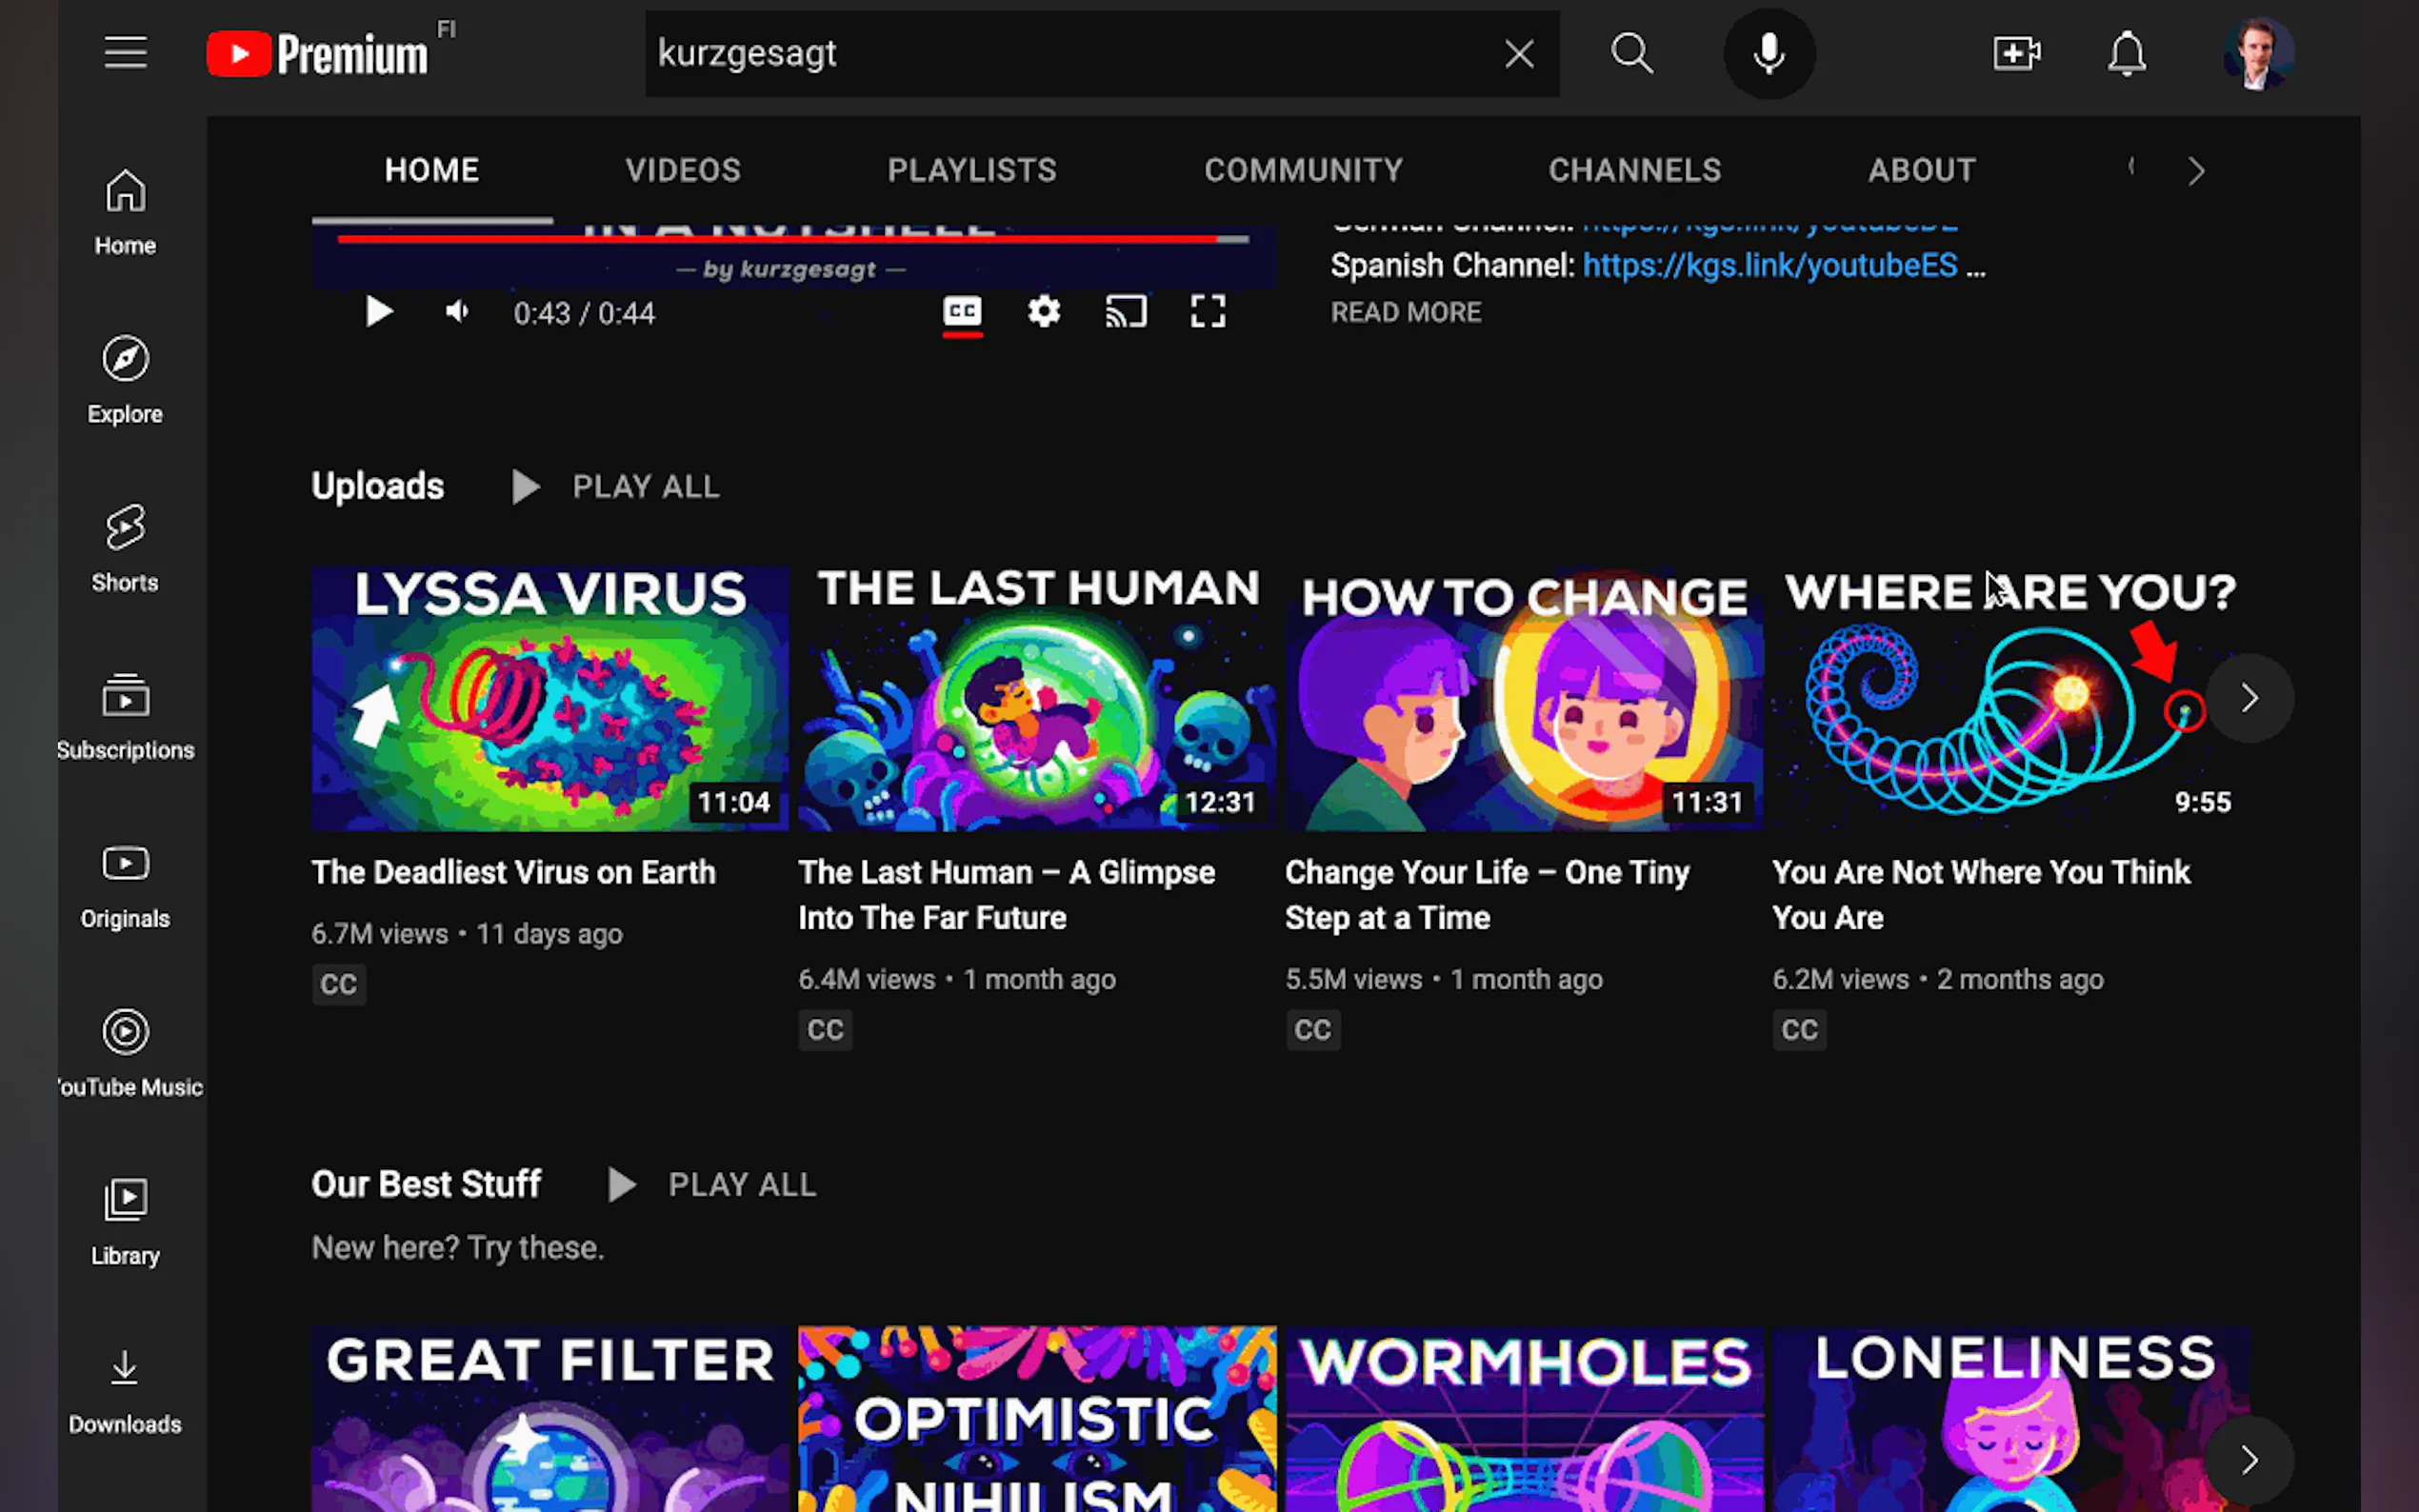Click the magnifier search button
Image resolution: width=2419 pixels, height=1512 pixels.
pyautogui.click(x=1631, y=54)
